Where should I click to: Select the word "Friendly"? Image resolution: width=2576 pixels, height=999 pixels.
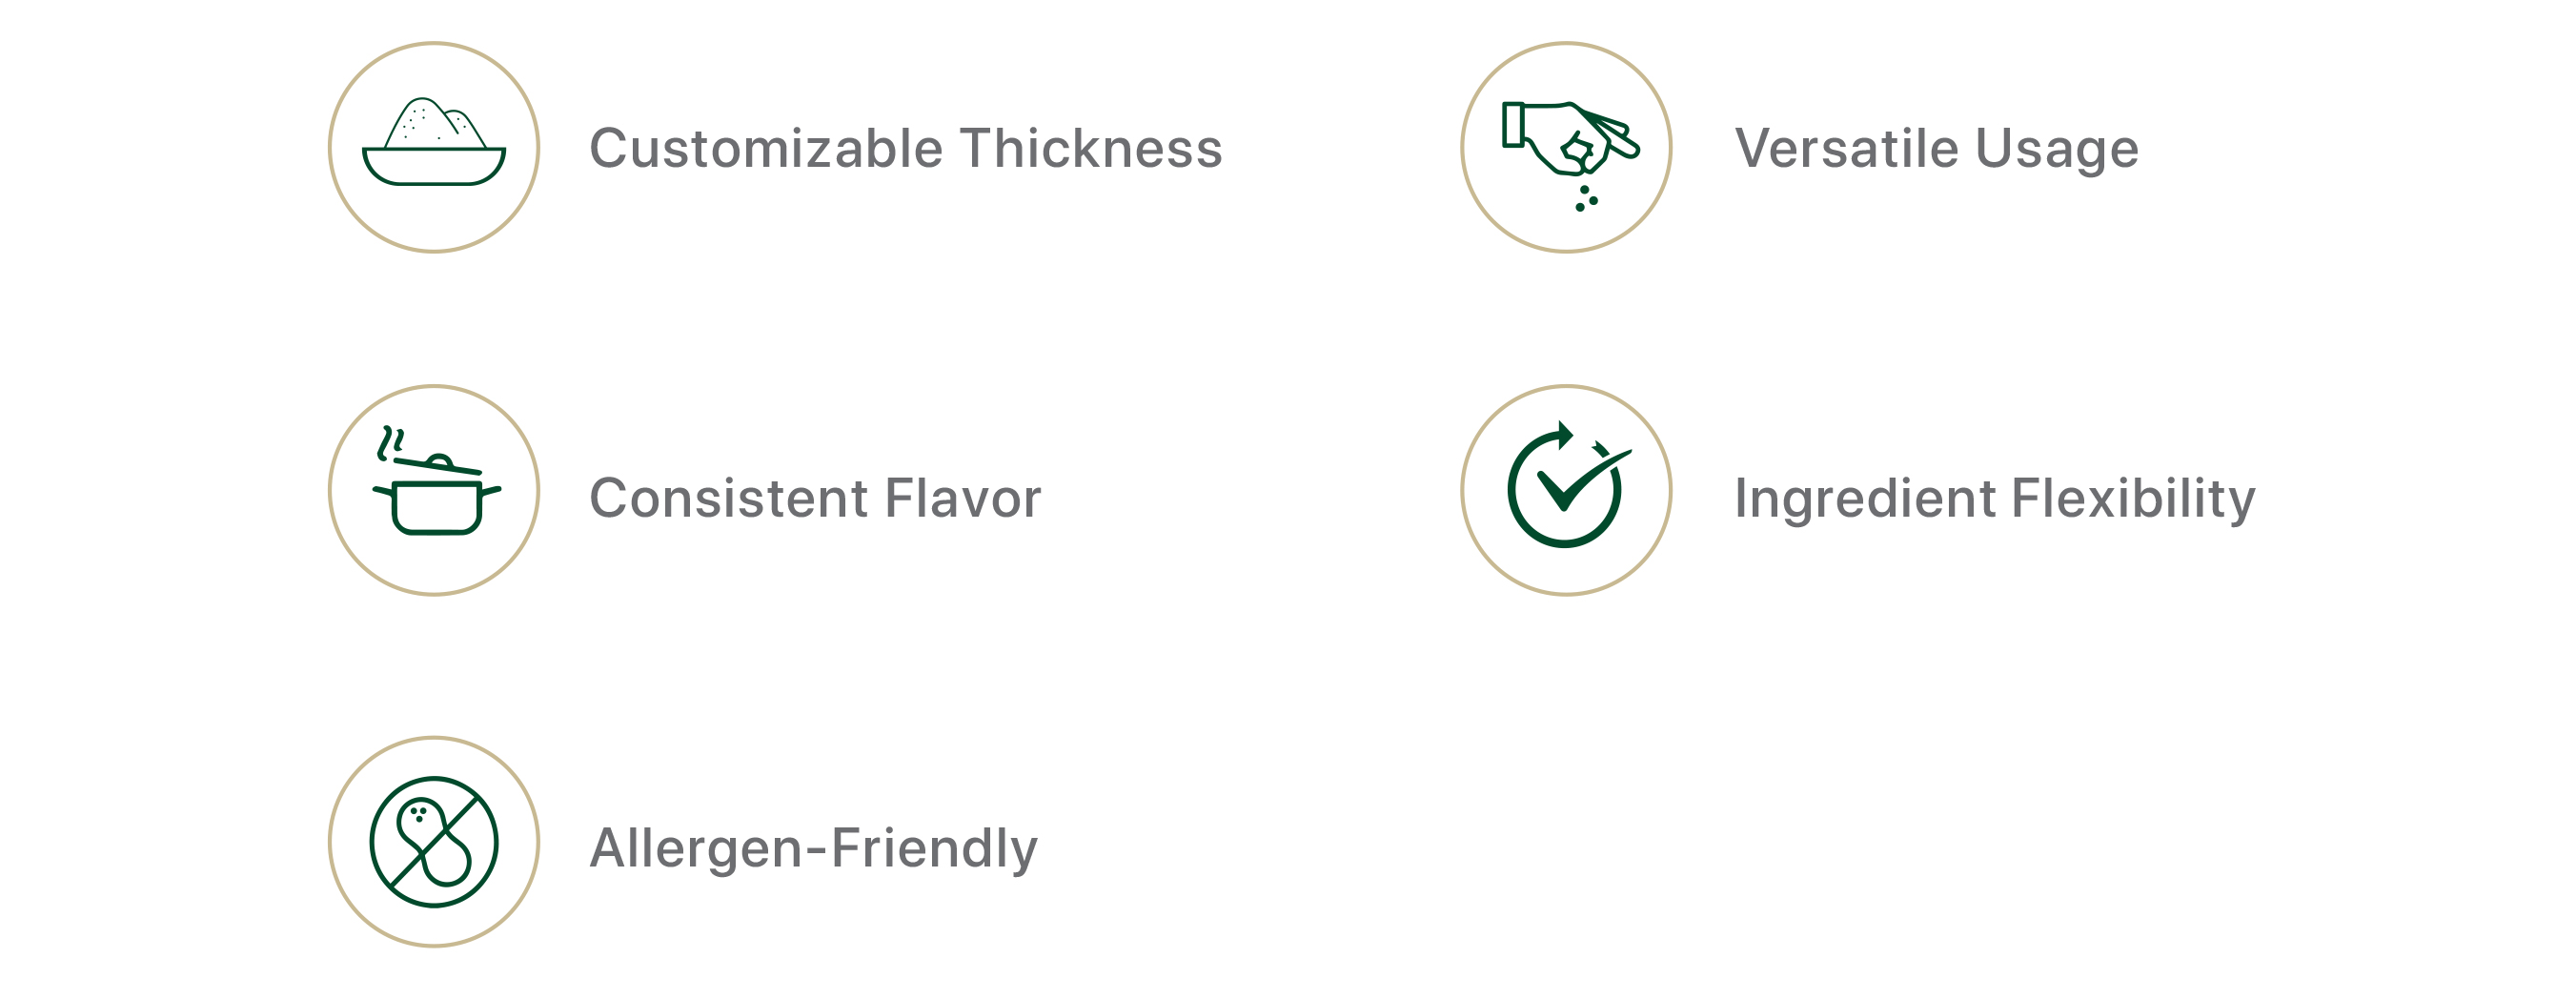click(934, 848)
